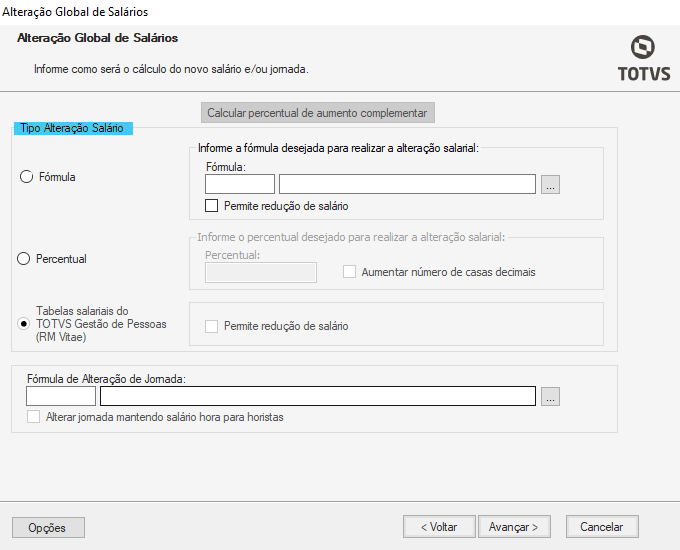Click the wide Jornada formula description field
The width and height of the screenshot is (680, 550).
pyautogui.click(x=318, y=396)
